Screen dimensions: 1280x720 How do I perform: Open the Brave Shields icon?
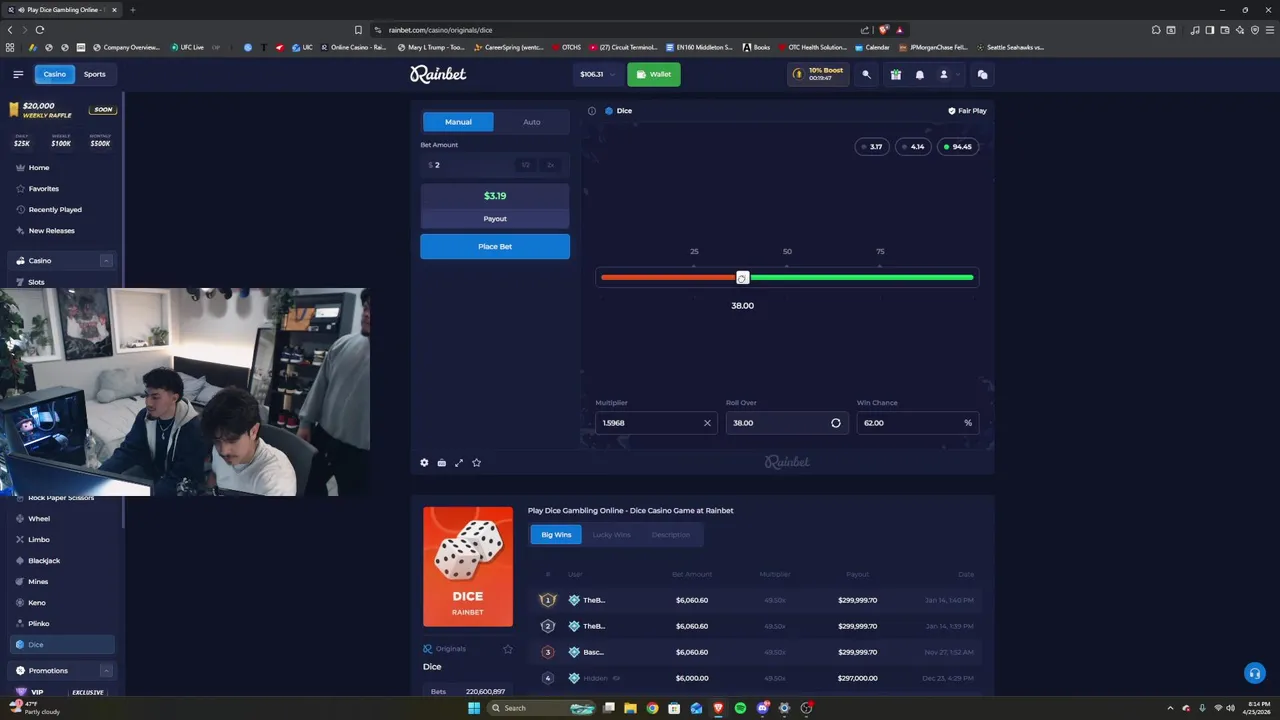coord(884,30)
